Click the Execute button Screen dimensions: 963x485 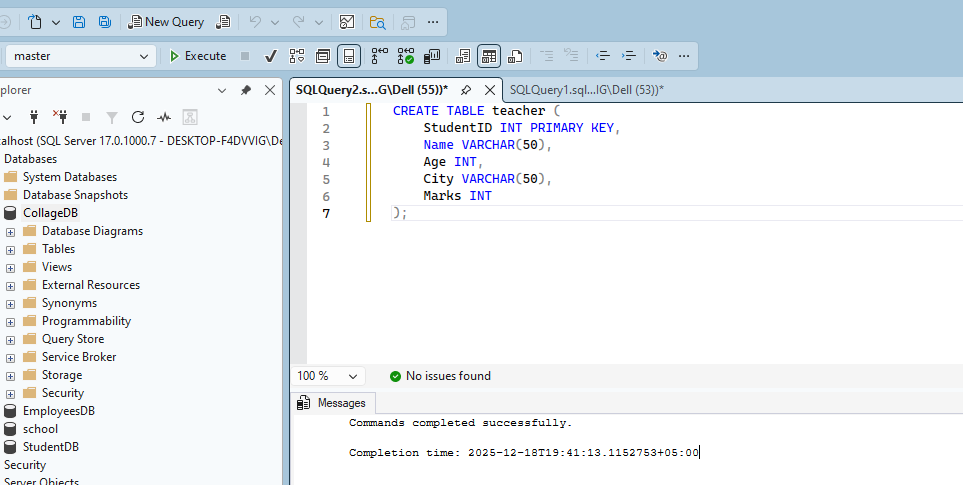click(197, 56)
